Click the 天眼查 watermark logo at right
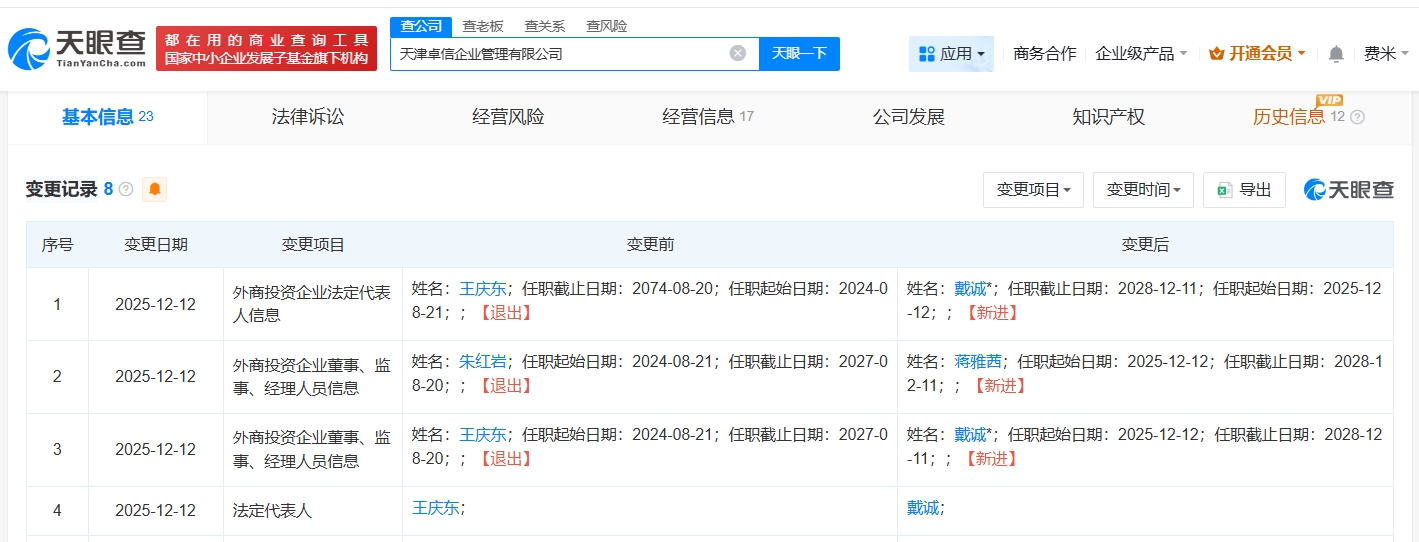1419x542 pixels. pyautogui.click(x=1348, y=190)
